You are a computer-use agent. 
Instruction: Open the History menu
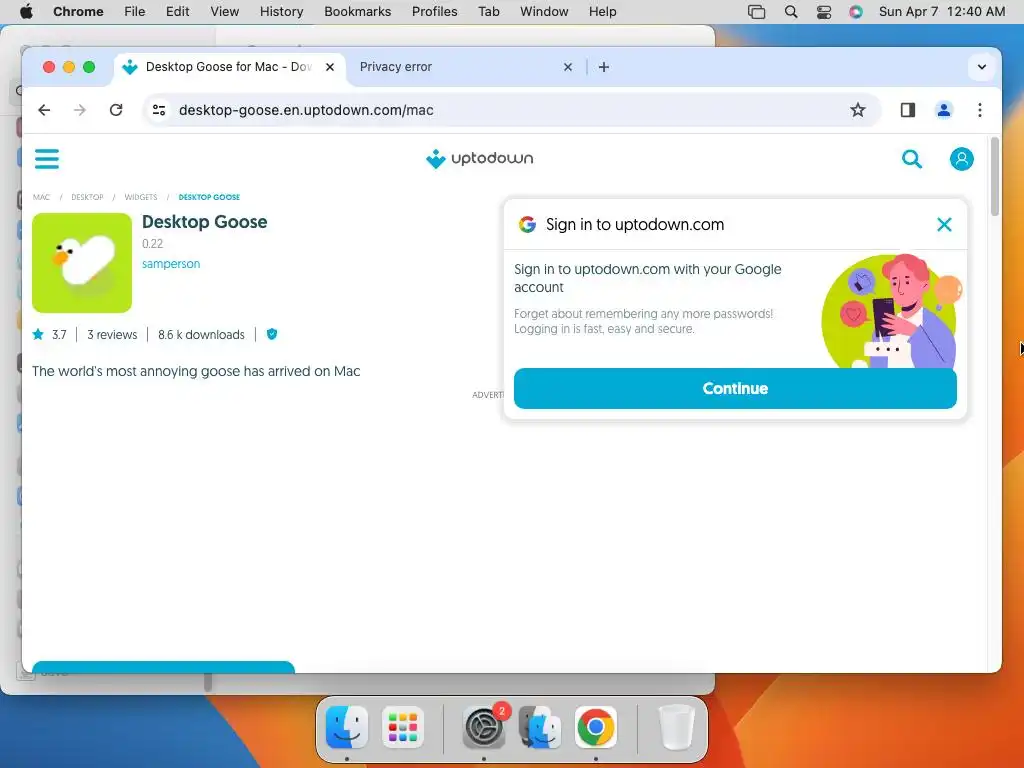pos(281,12)
